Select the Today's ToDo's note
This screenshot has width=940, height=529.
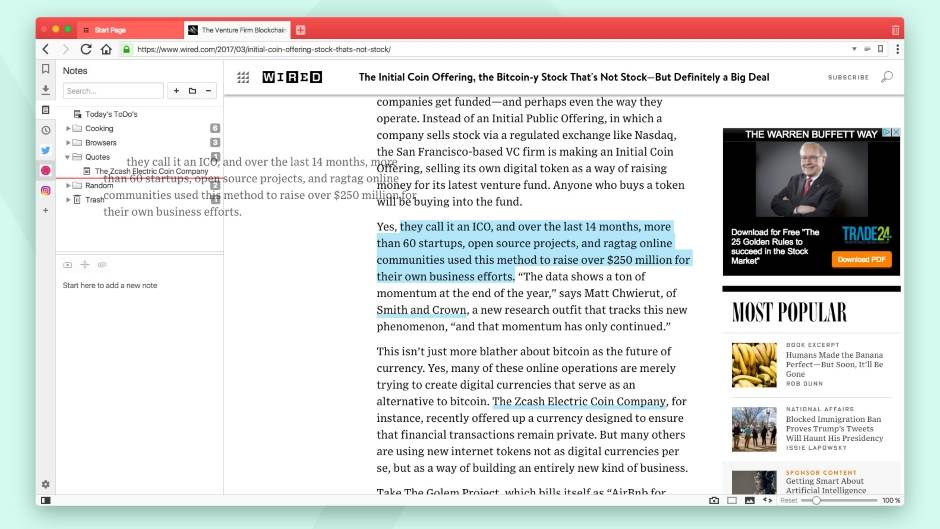(x=111, y=114)
